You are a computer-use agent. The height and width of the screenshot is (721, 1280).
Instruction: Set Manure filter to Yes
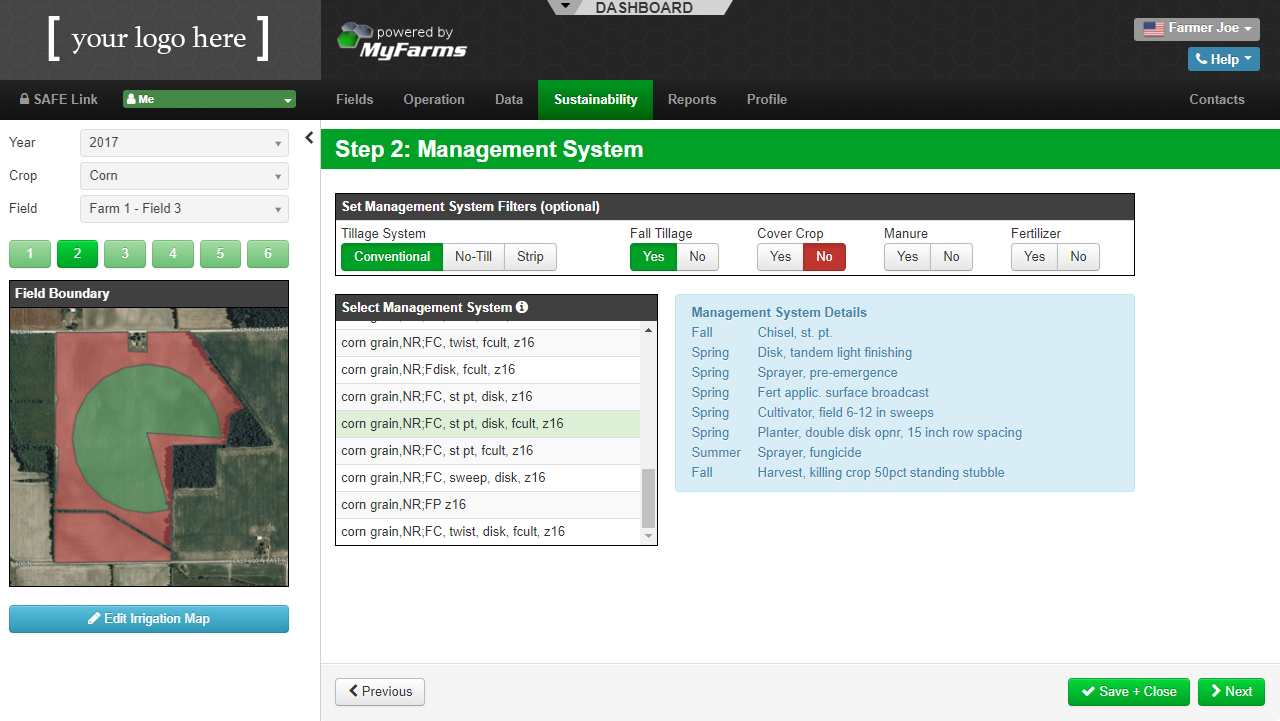[907, 257]
